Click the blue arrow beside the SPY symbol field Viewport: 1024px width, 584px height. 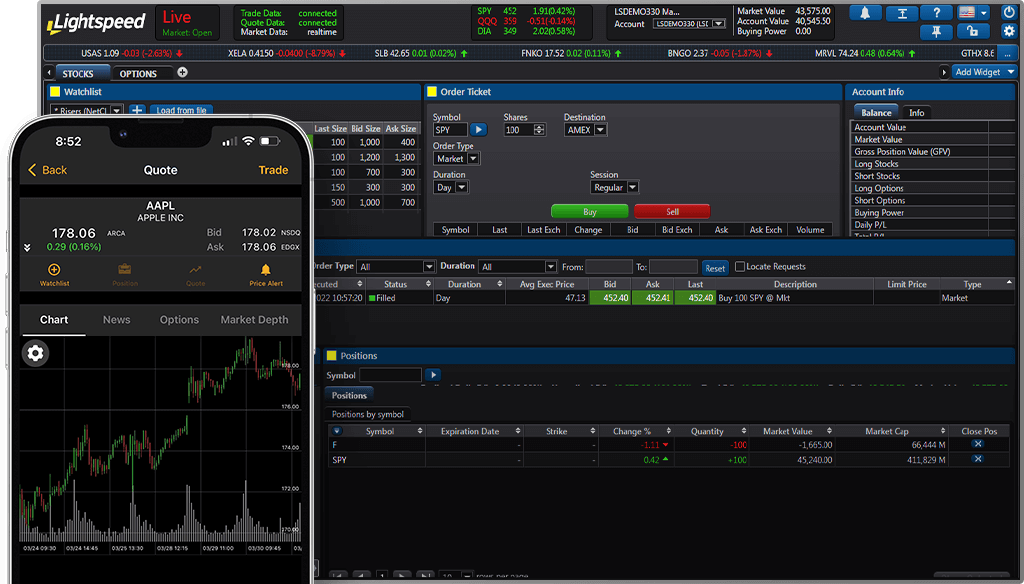[x=479, y=129]
